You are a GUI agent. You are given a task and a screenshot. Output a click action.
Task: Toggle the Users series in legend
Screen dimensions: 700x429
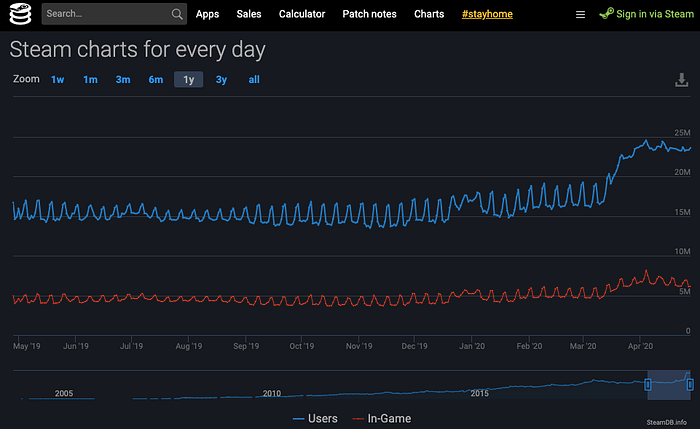[315, 418]
